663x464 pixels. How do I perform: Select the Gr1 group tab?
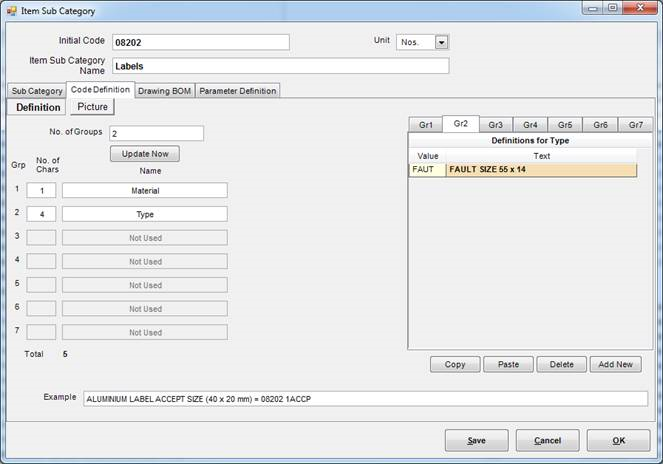425,125
